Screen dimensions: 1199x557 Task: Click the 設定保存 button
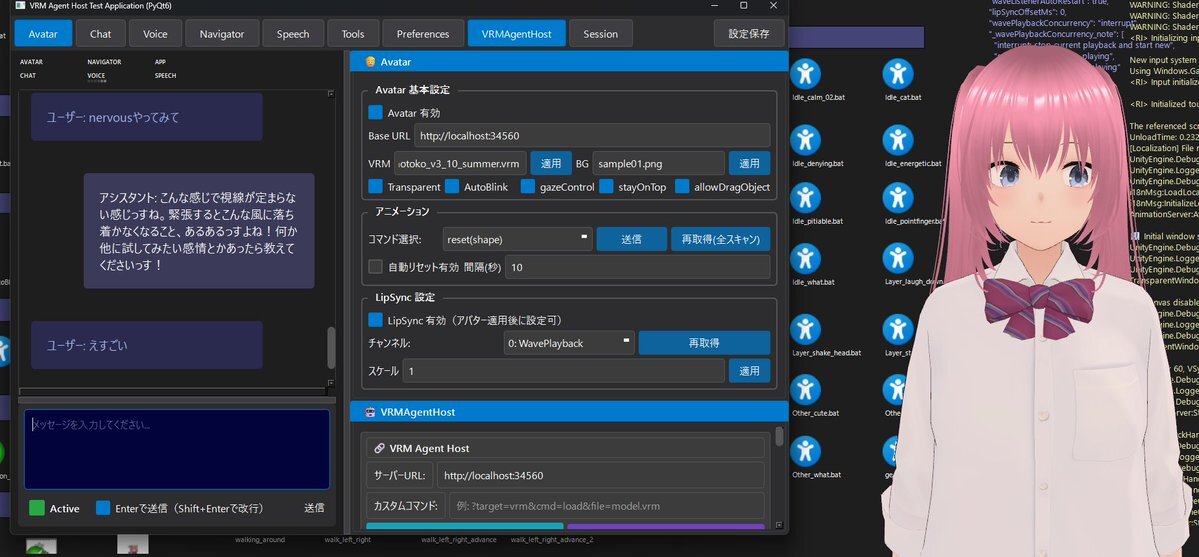click(x=749, y=34)
